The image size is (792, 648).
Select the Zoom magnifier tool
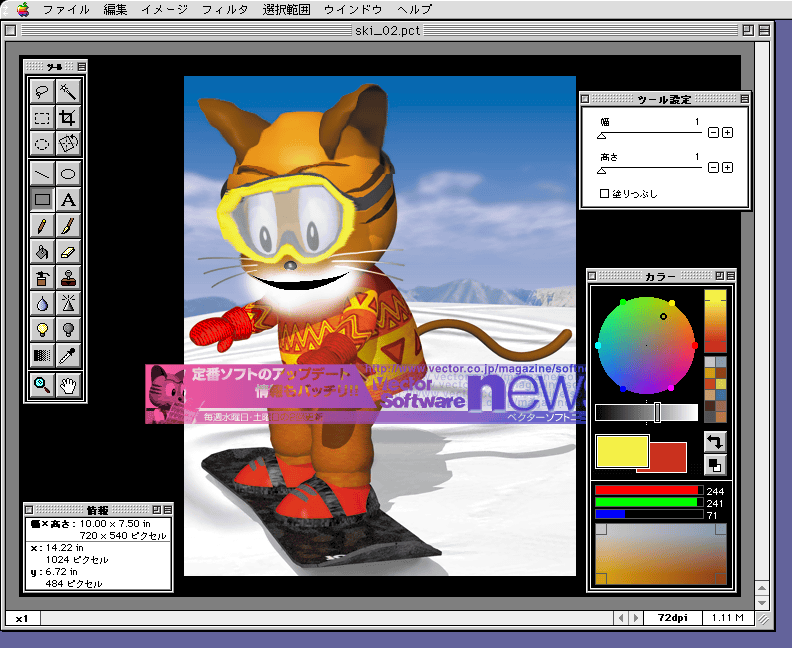[42, 386]
